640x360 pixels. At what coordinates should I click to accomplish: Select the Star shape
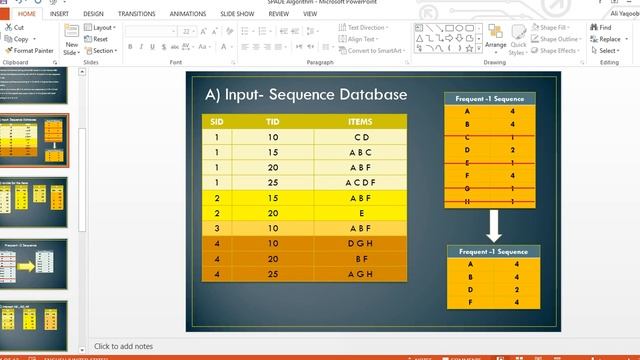tap(470, 49)
